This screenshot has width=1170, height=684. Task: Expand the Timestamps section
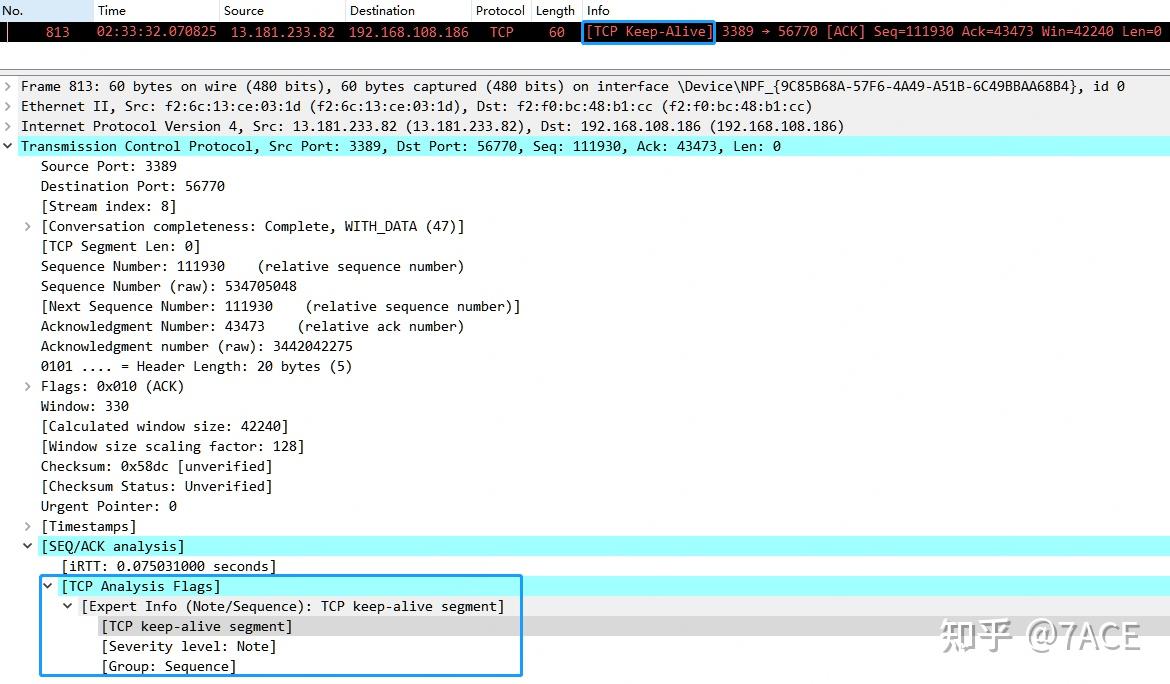(27, 526)
